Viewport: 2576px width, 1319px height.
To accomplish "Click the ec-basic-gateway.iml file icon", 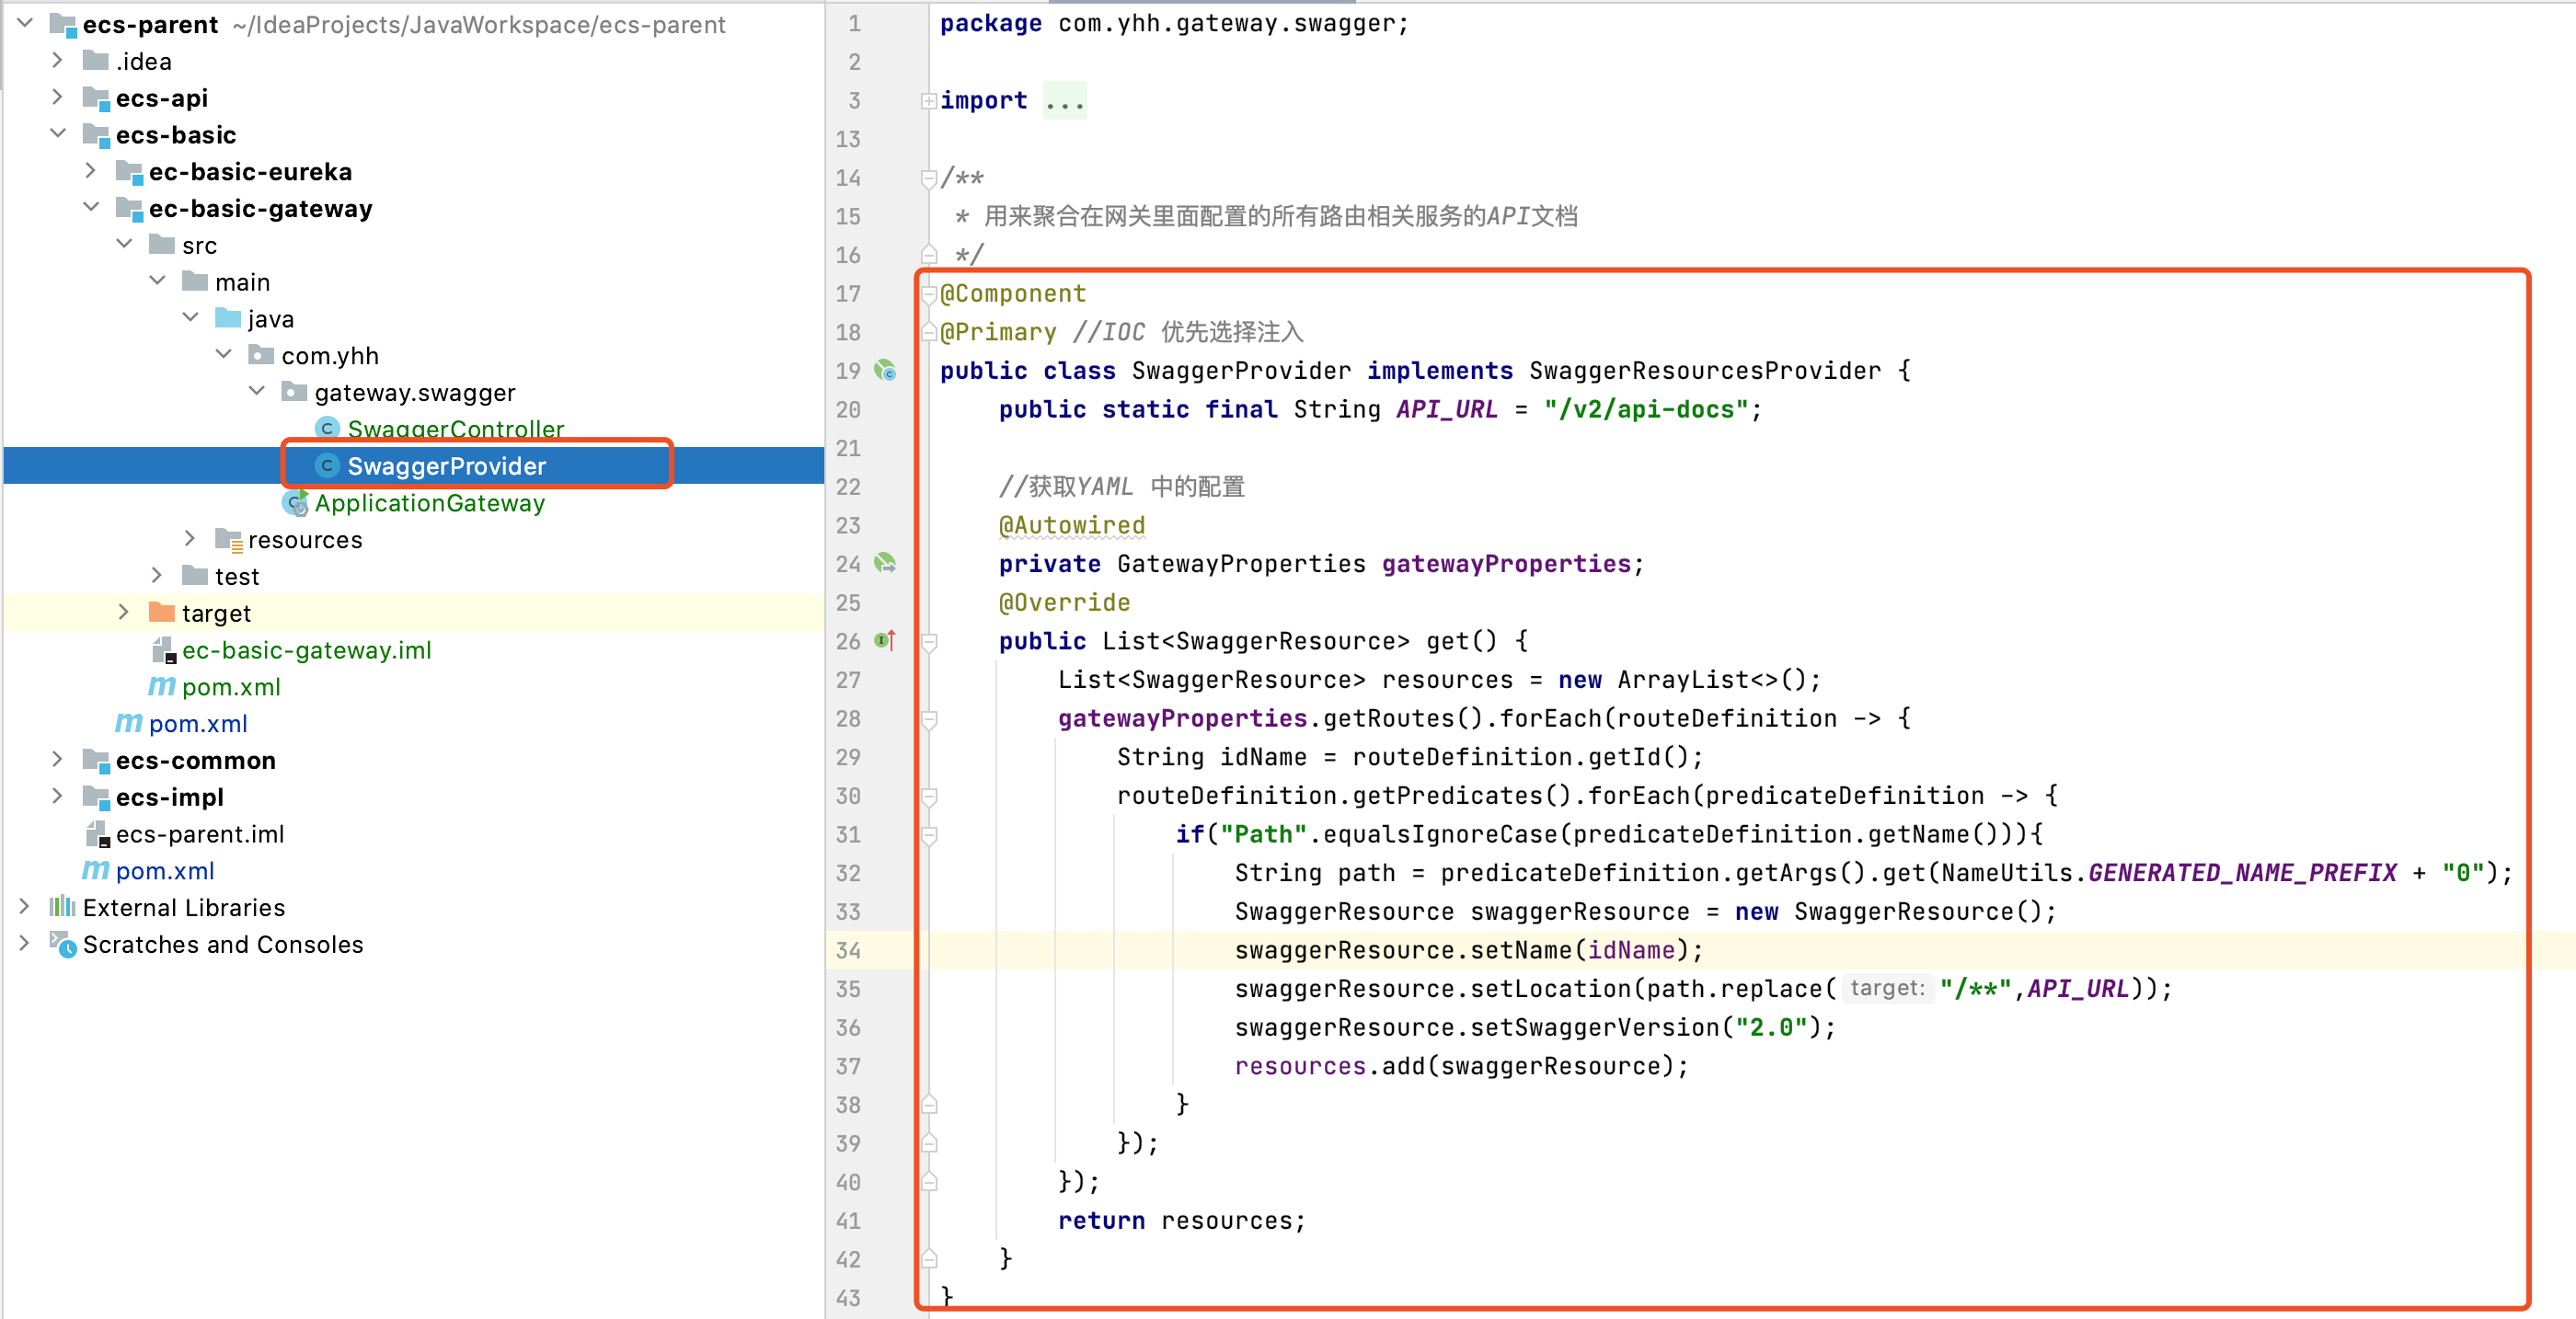I will click(163, 650).
